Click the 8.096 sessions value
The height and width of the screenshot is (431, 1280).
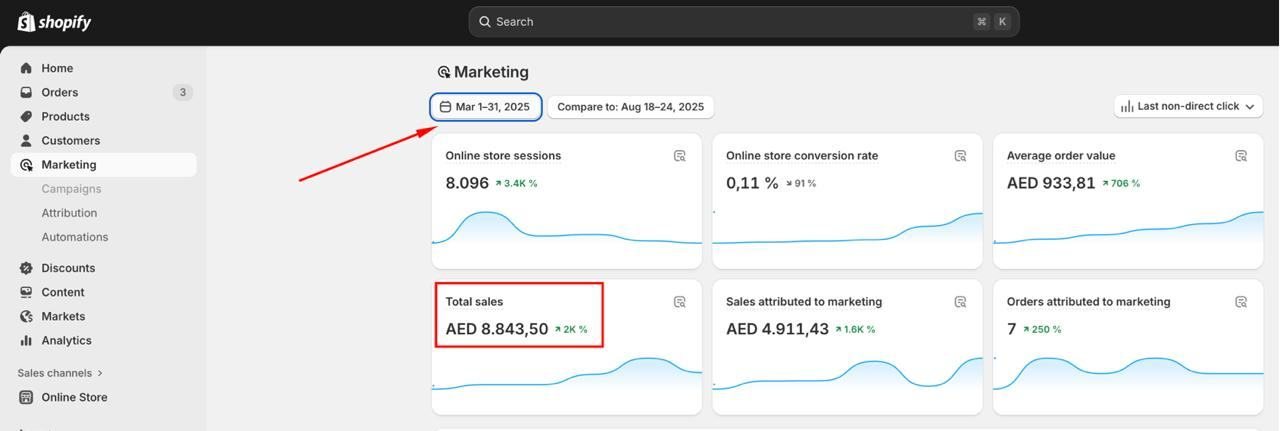[x=467, y=183]
